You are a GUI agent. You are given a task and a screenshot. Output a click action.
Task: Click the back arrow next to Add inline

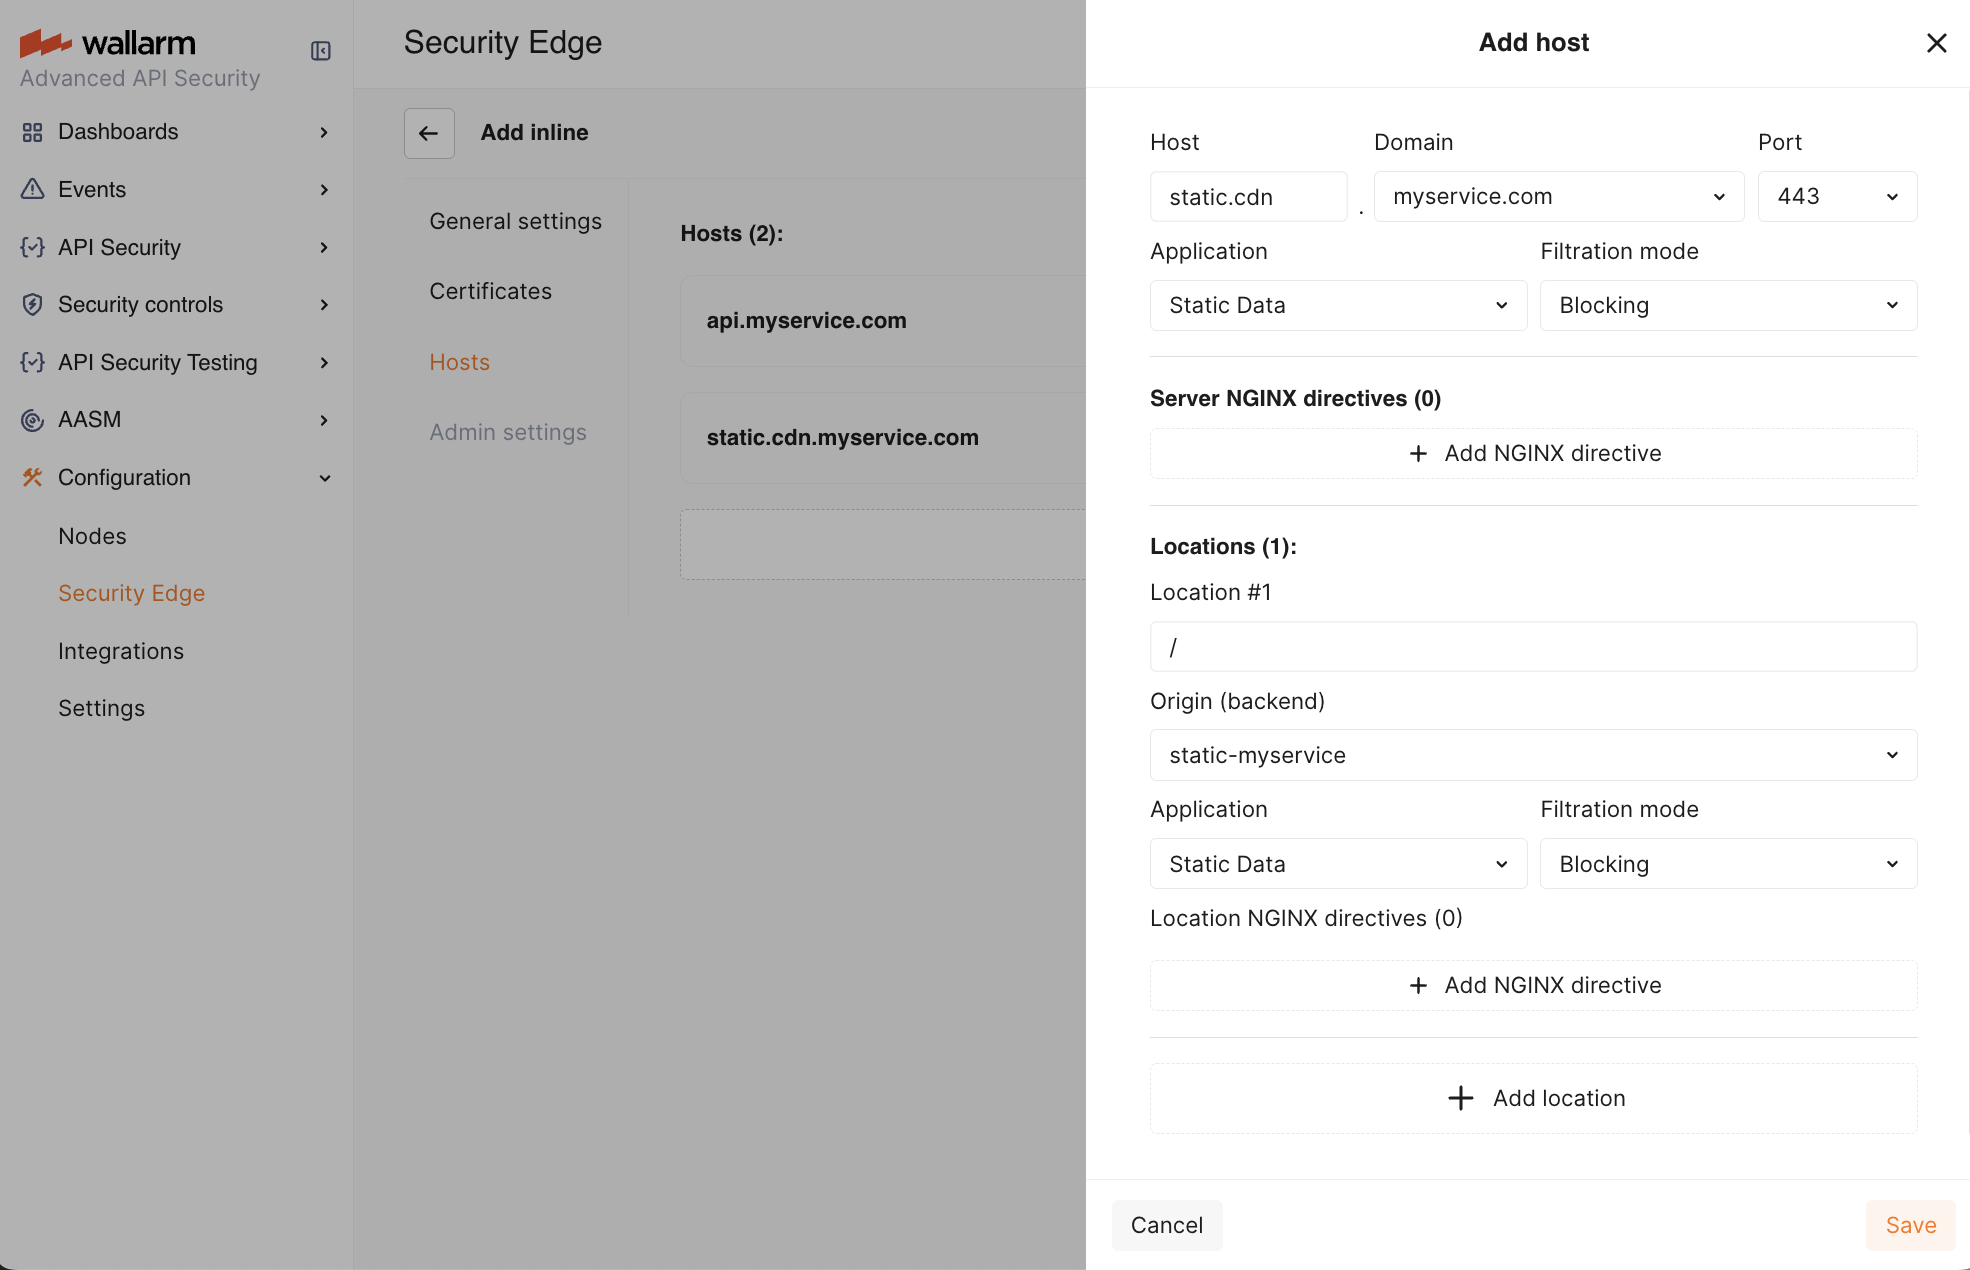coord(429,133)
